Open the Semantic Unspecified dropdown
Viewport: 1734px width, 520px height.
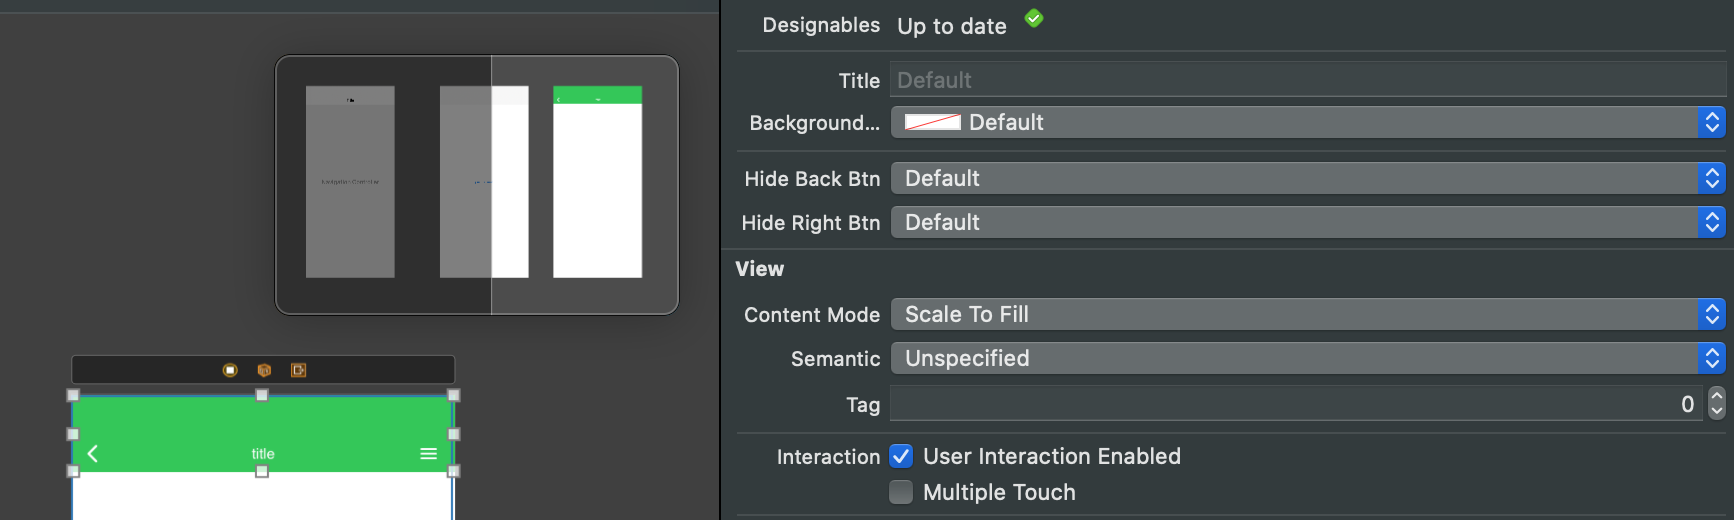click(x=1308, y=358)
